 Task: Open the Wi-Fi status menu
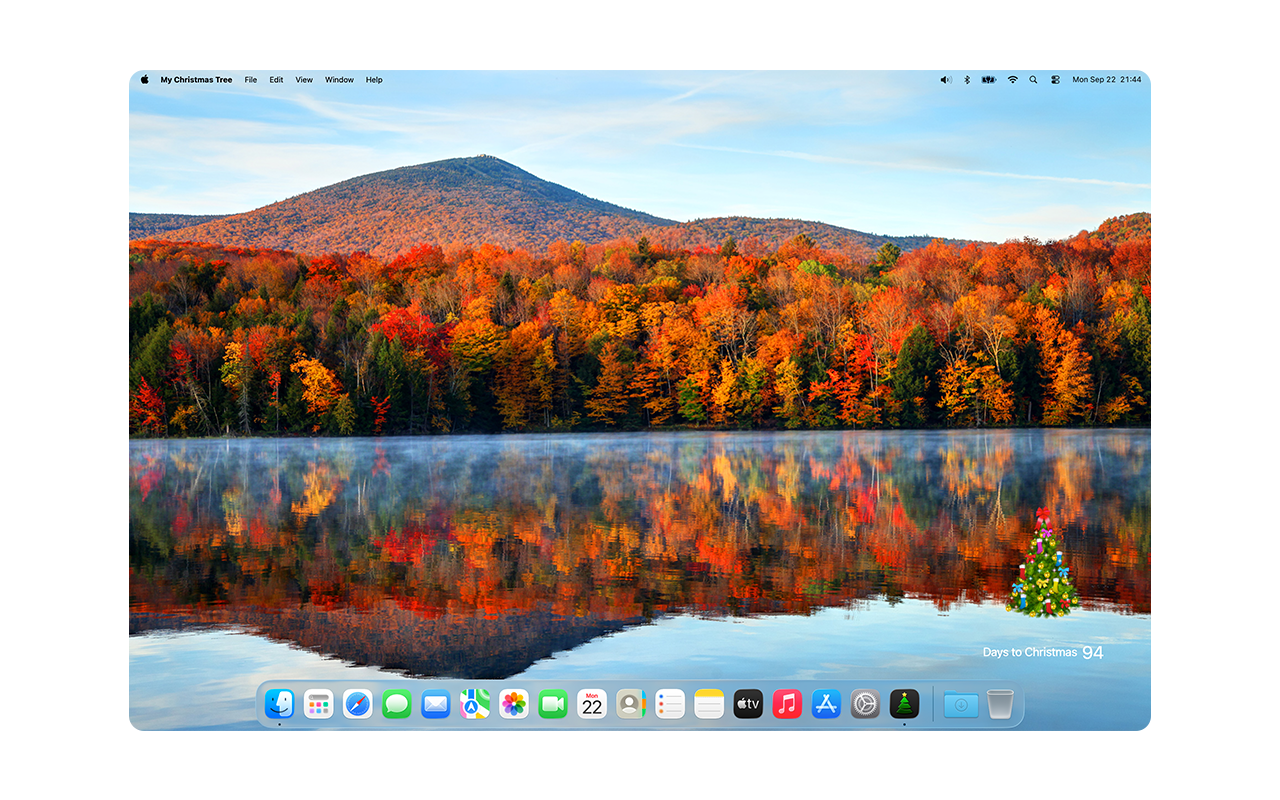[x=1012, y=80]
